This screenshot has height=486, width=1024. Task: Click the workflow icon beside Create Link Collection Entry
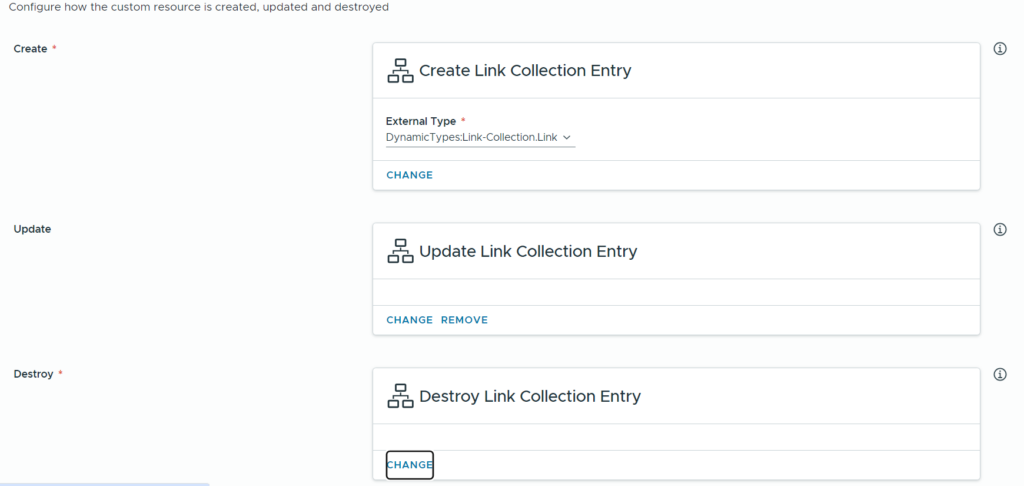pos(400,71)
